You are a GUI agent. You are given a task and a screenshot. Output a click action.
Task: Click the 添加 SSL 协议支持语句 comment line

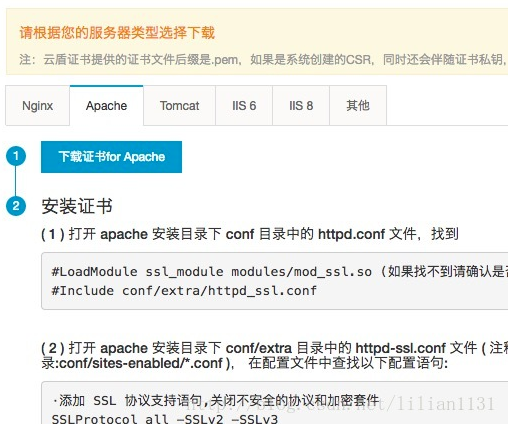216,400
